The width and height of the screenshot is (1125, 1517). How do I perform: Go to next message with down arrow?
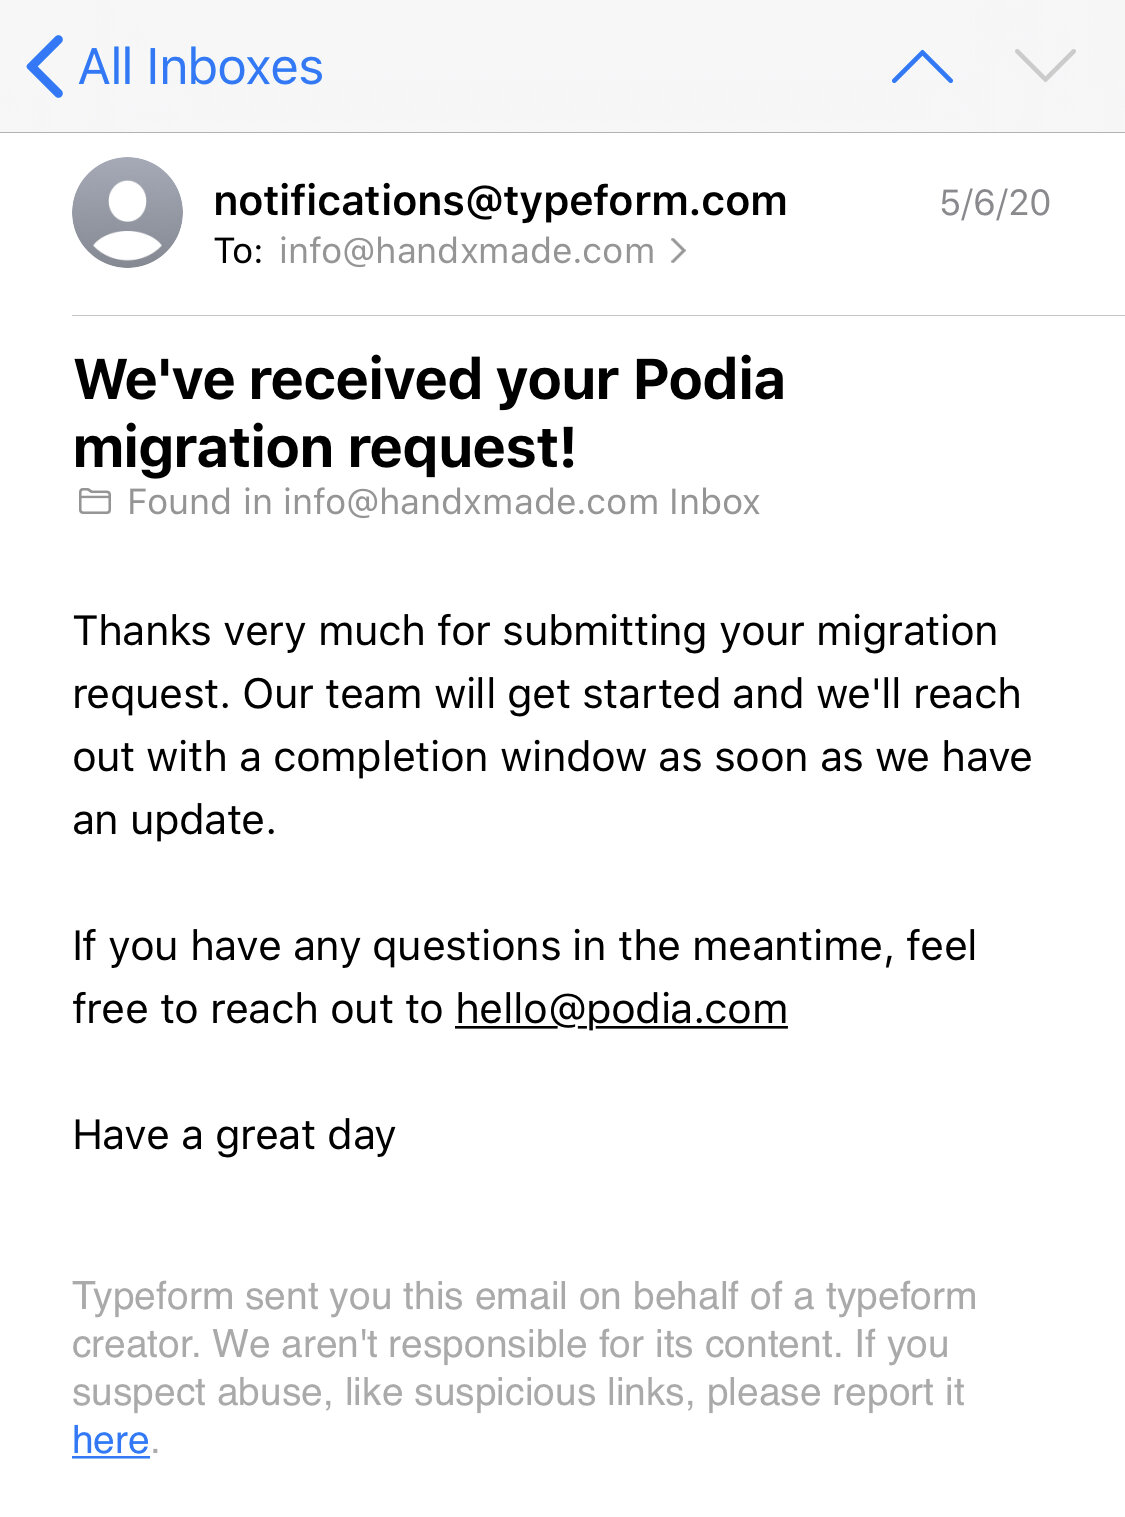pos(1044,67)
